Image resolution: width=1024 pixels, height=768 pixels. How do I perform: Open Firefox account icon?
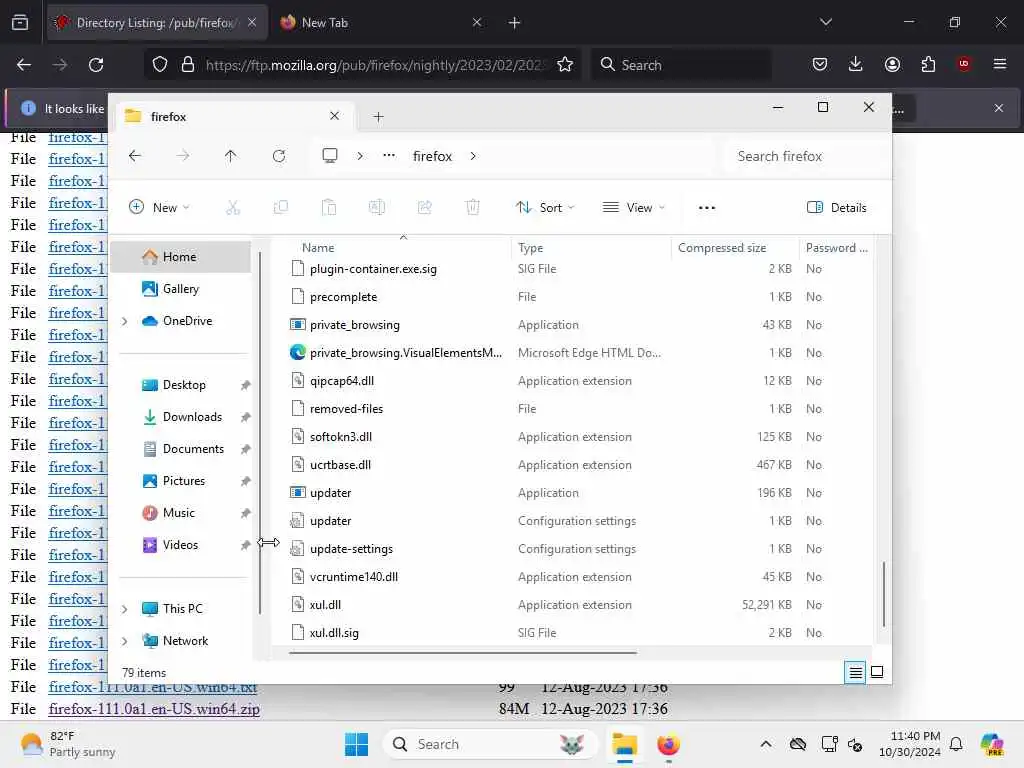click(x=892, y=65)
